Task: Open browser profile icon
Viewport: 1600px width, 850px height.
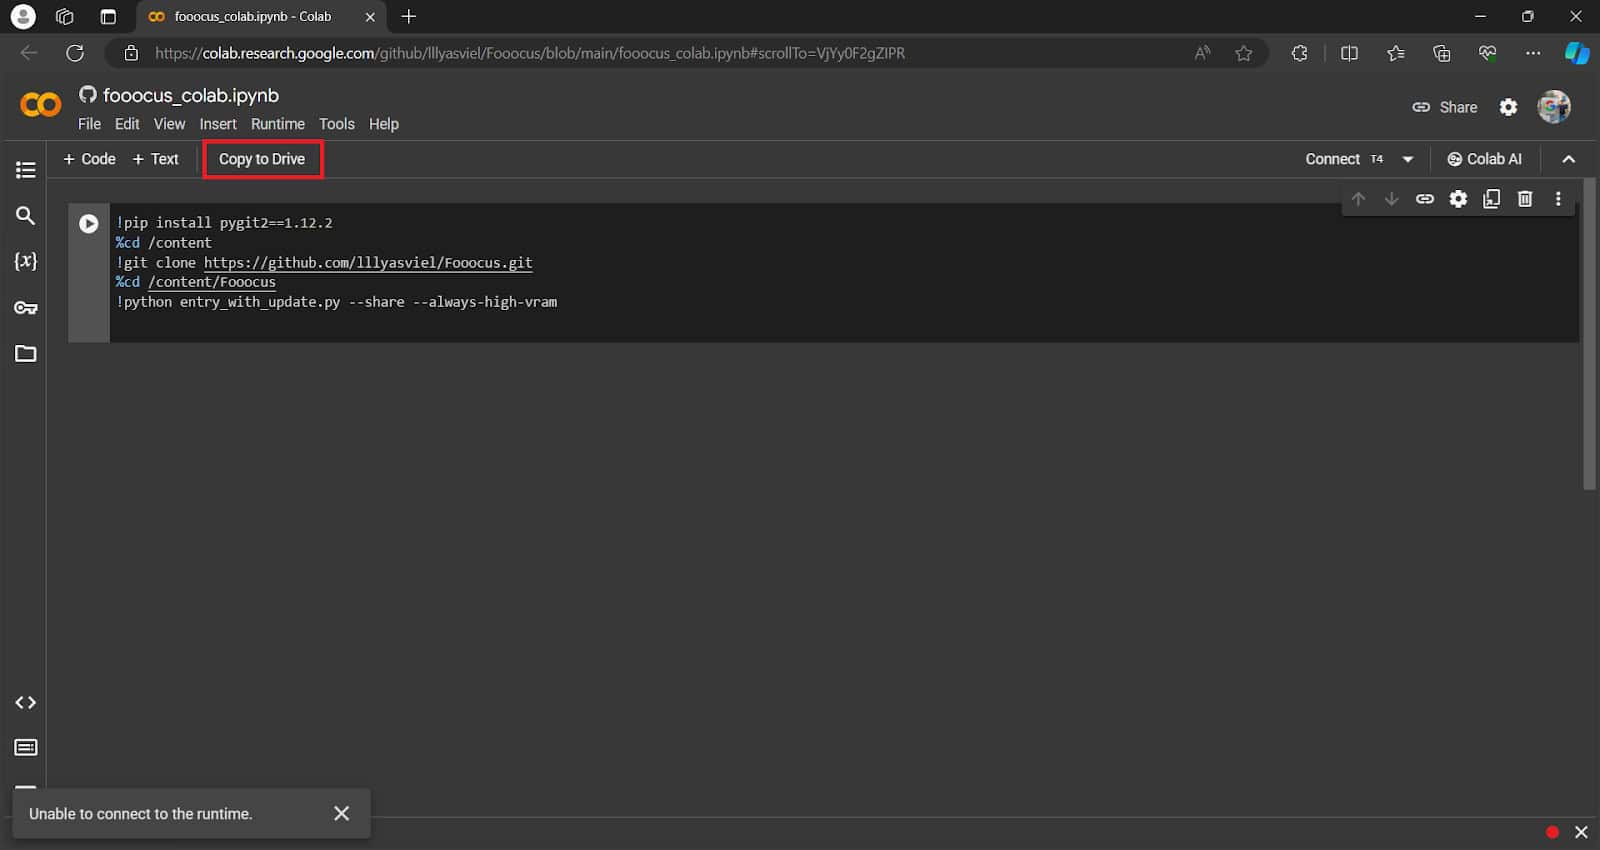Action: click(23, 17)
